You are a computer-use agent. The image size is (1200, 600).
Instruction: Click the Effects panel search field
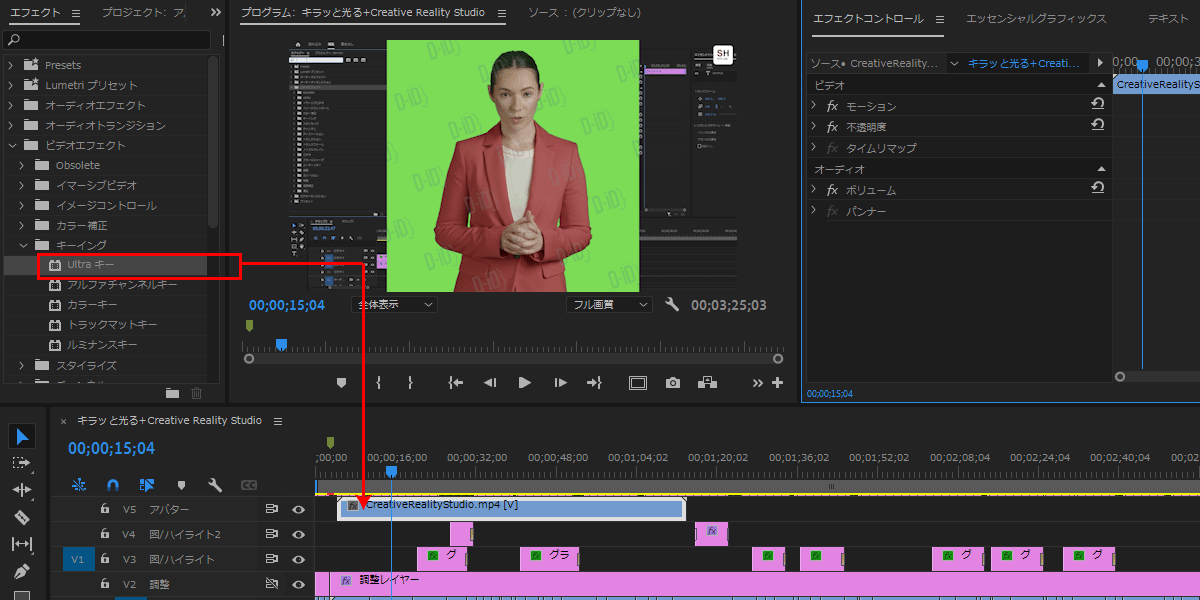pos(107,40)
